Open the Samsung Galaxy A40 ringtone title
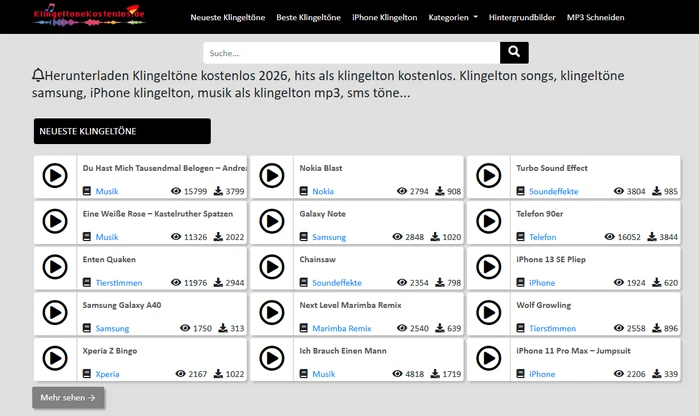Screen dimensions: 699x416 [122, 305]
